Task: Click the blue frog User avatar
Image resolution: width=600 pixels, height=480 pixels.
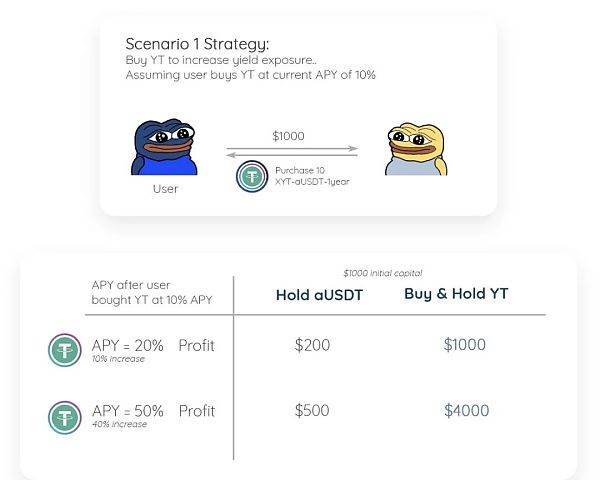Action: [164, 147]
